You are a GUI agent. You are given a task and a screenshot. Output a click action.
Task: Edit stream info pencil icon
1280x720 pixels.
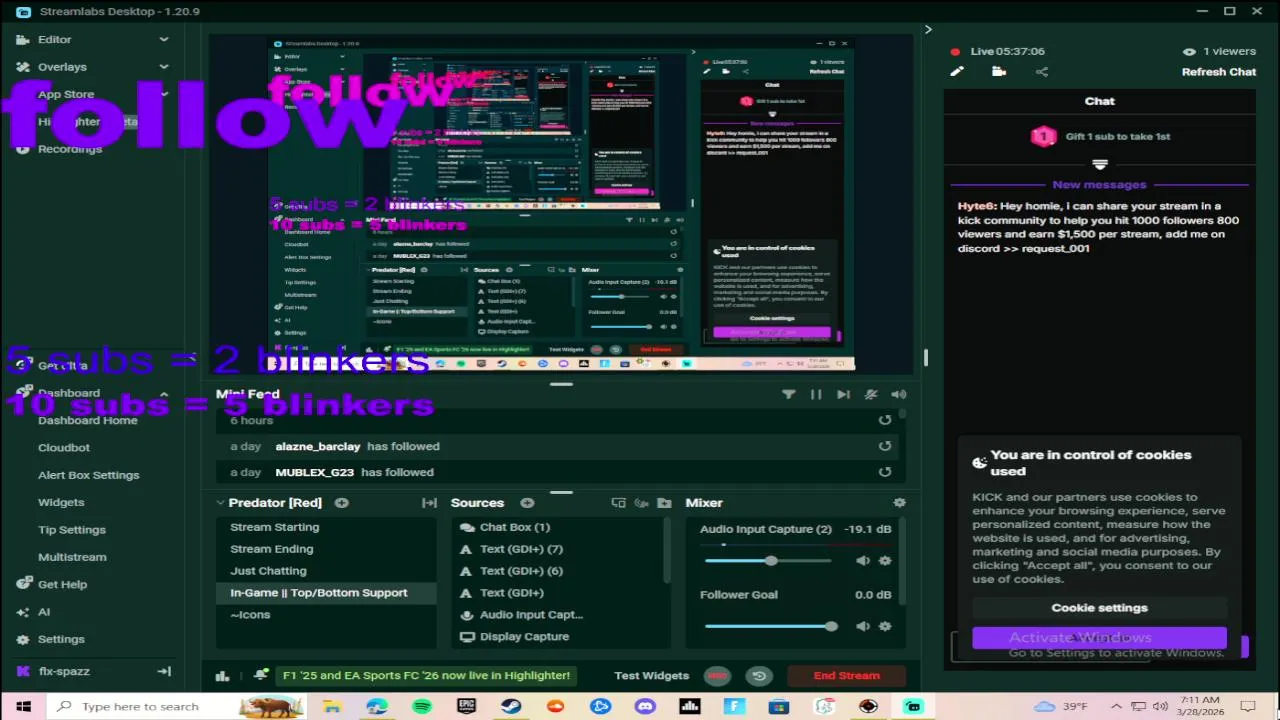(x=957, y=71)
